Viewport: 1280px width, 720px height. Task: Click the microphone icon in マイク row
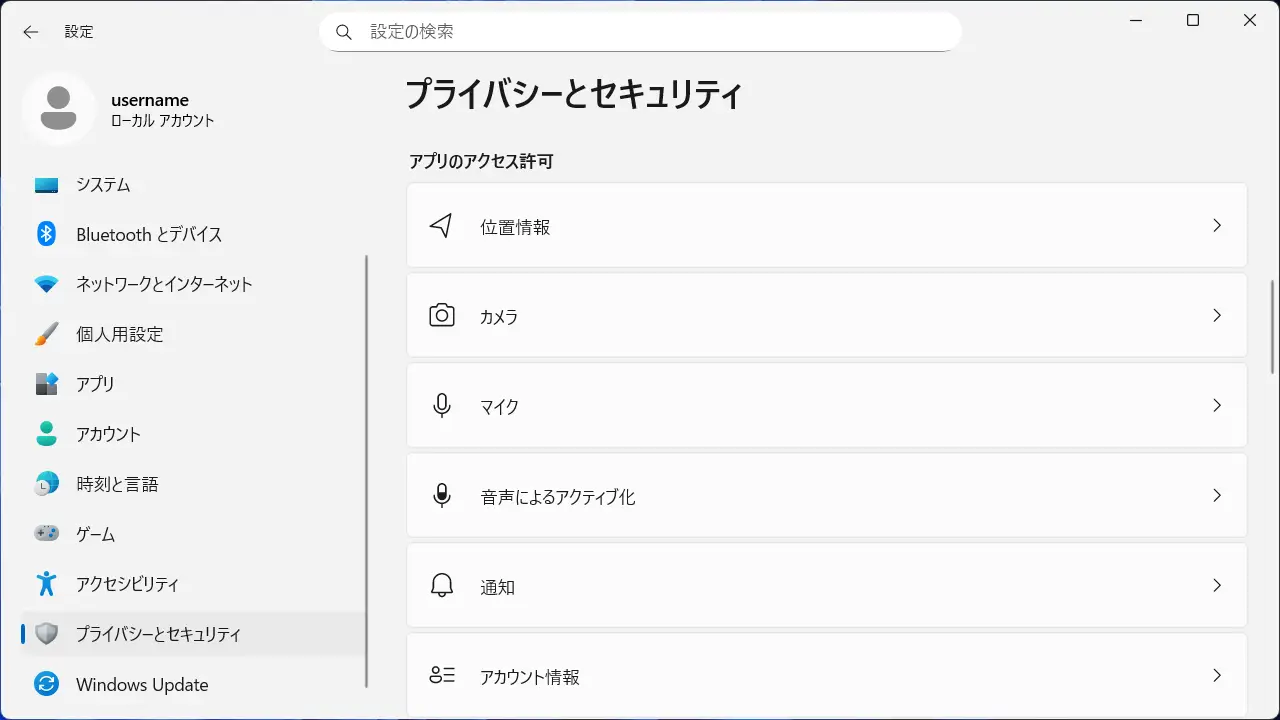(441, 406)
